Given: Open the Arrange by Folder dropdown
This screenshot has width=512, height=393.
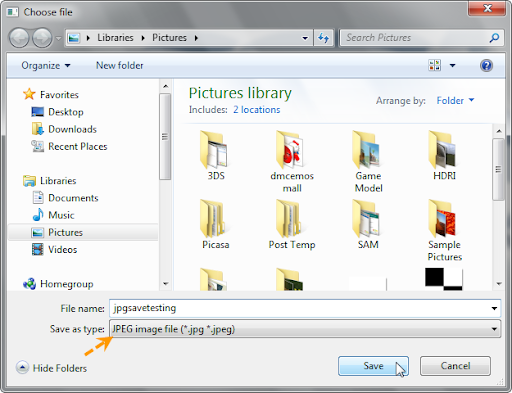Looking at the screenshot, I should tap(455, 100).
